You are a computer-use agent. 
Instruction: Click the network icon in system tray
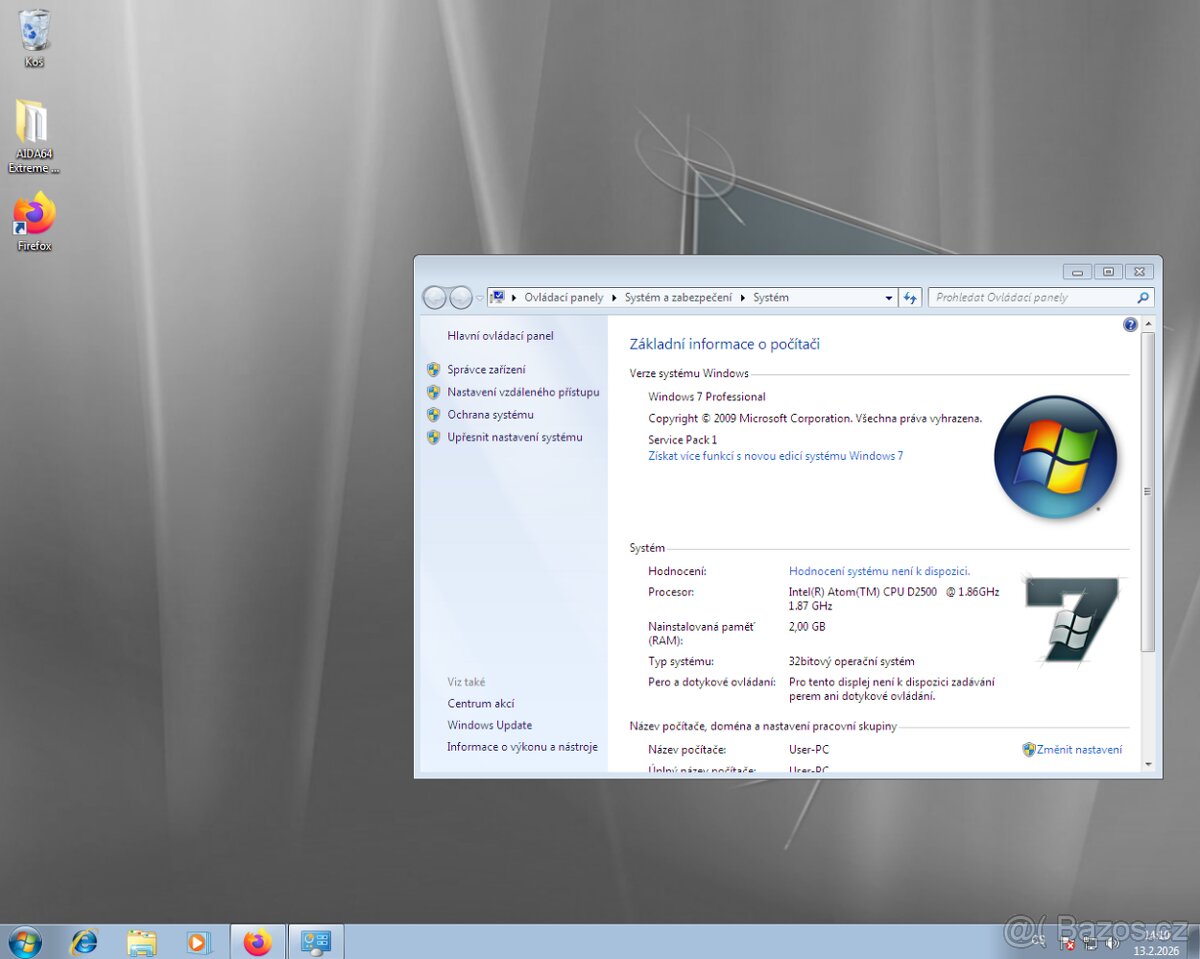coord(1092,943)
